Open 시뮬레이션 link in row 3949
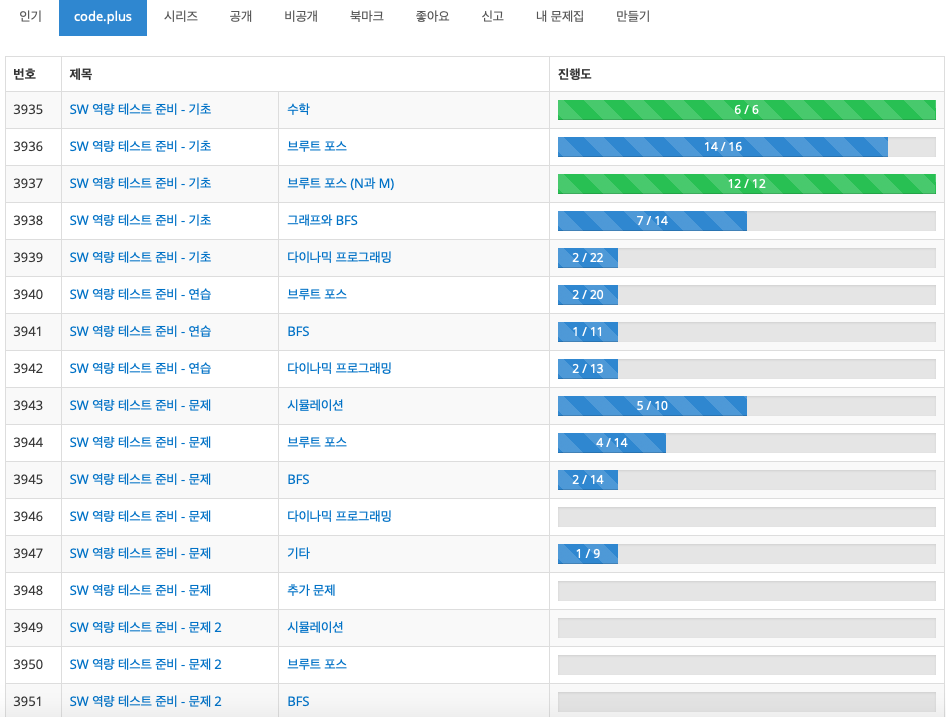Image resolution: width=946 pixels, height=717 pixels. (315, 627)
